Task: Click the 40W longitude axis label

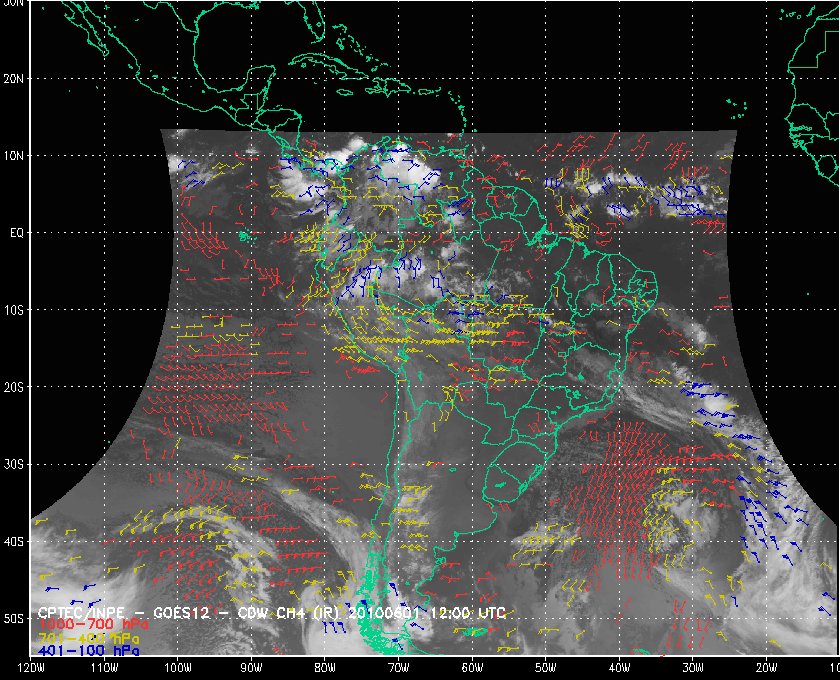Action: [x=619, y=668]
